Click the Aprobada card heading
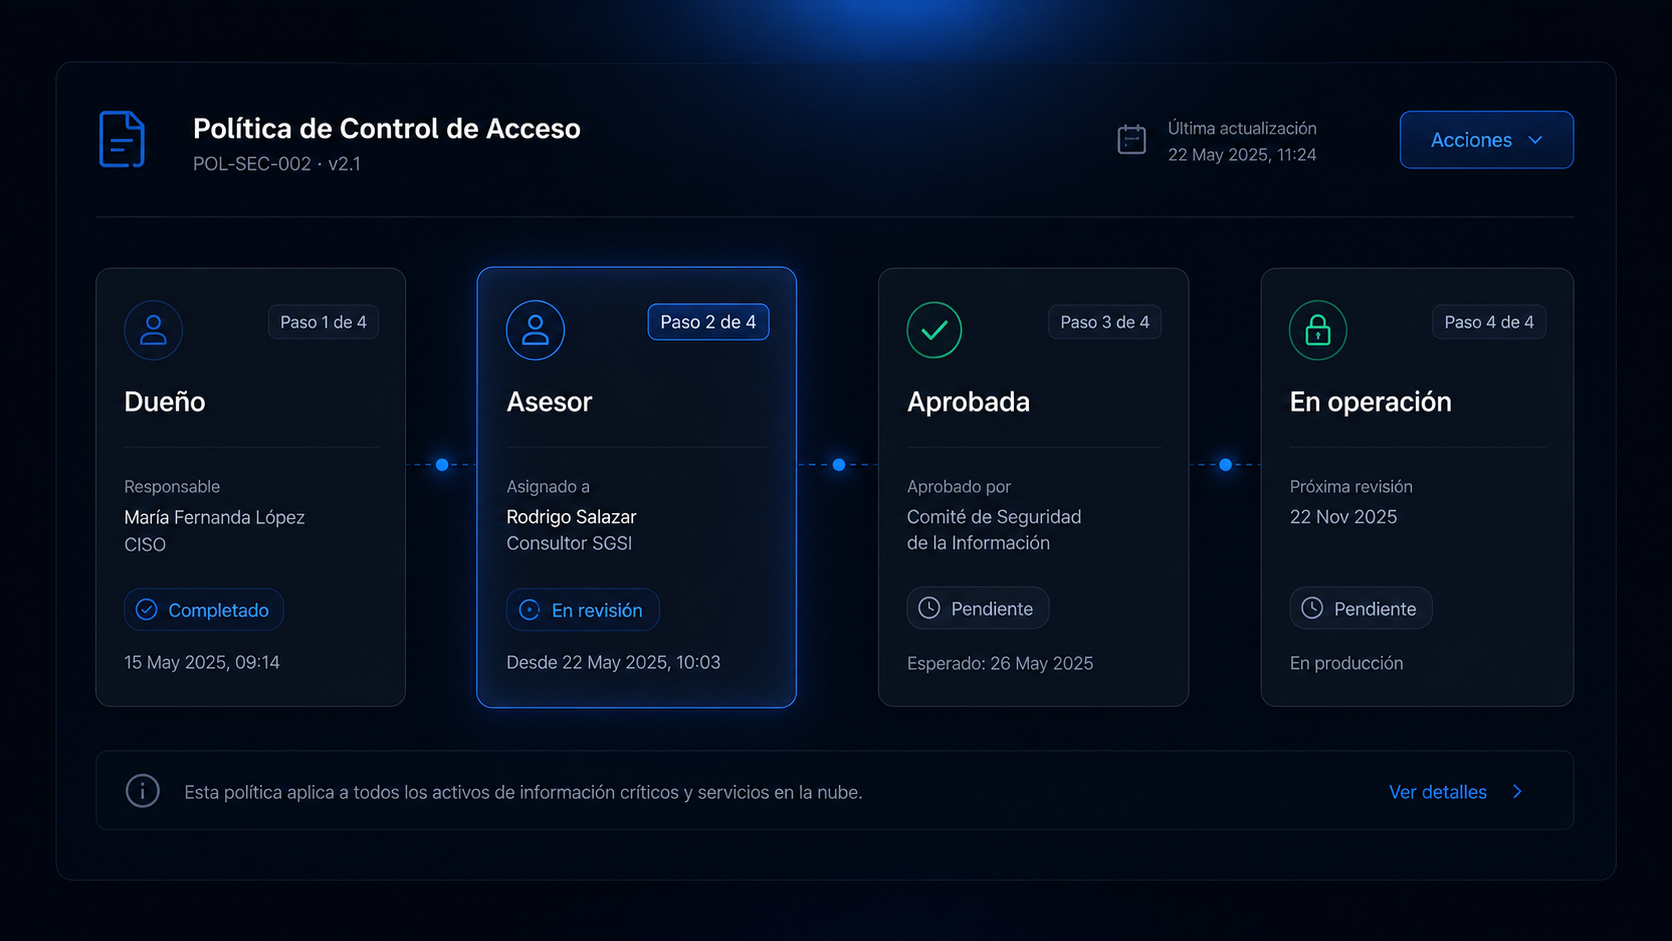This screenshot has height=941, width=1672. [968, 402]
